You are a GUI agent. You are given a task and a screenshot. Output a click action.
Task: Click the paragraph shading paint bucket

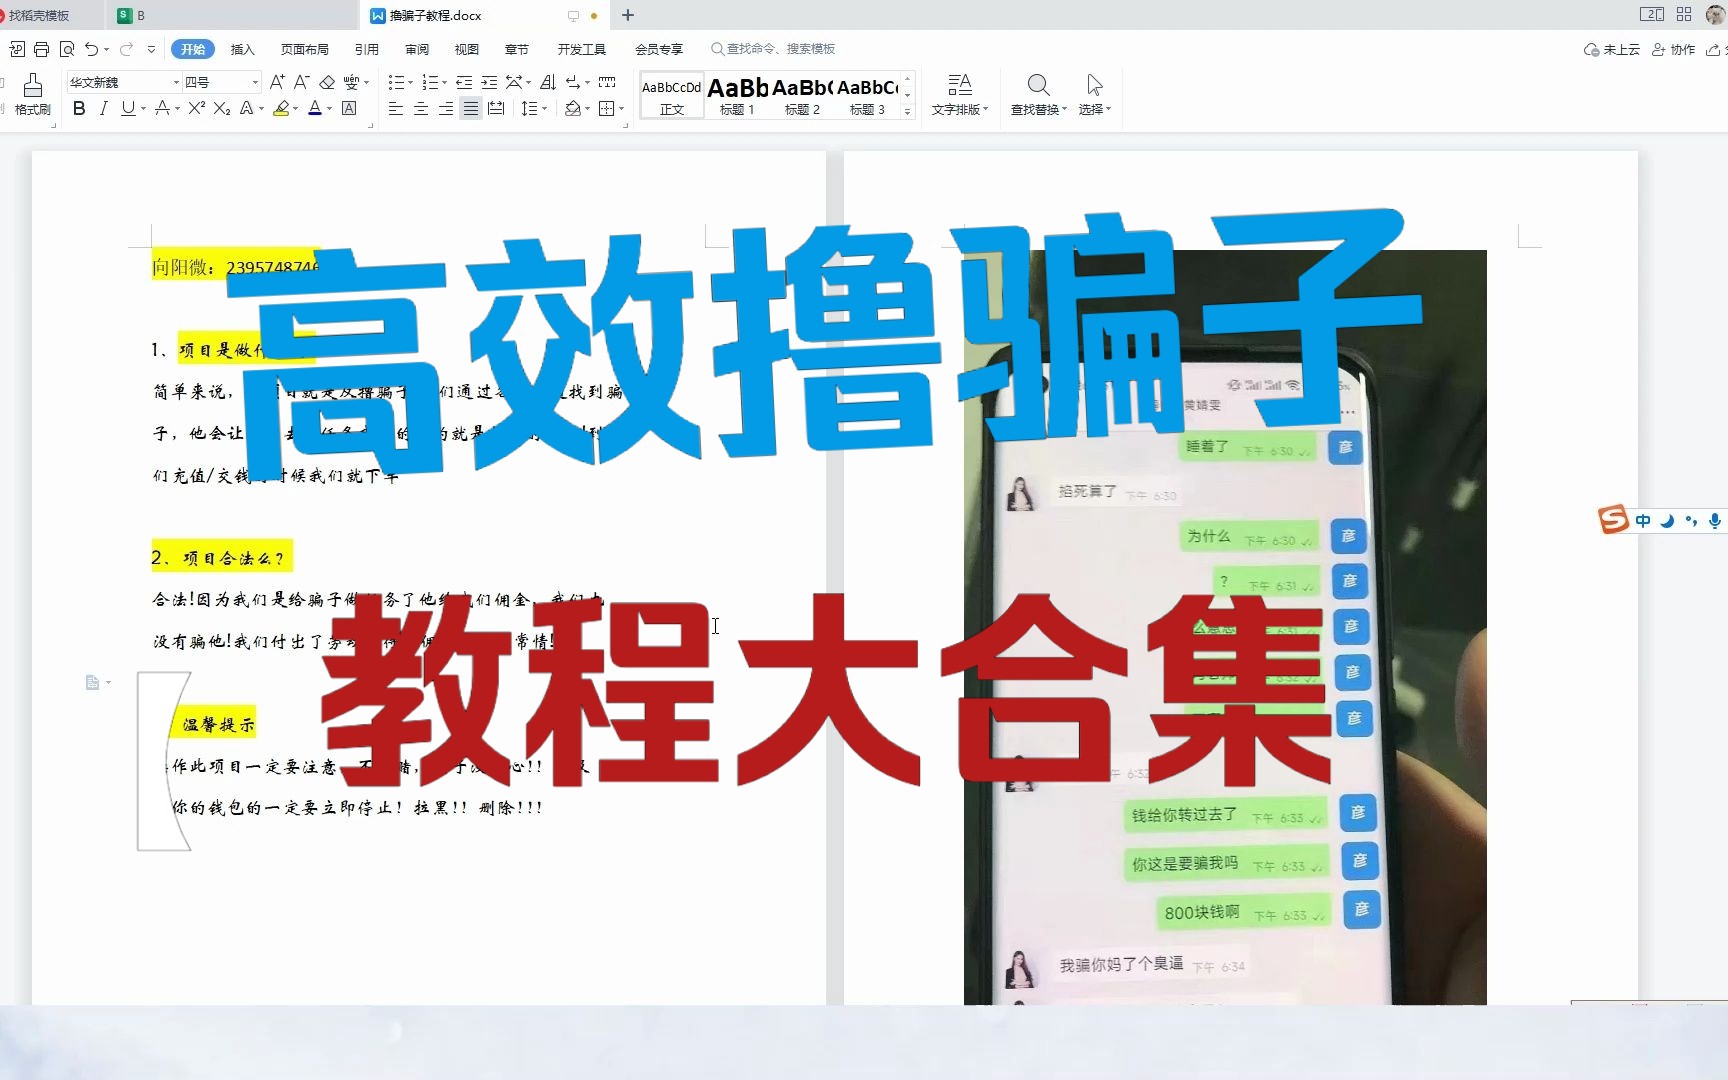(x=573, y=108)
